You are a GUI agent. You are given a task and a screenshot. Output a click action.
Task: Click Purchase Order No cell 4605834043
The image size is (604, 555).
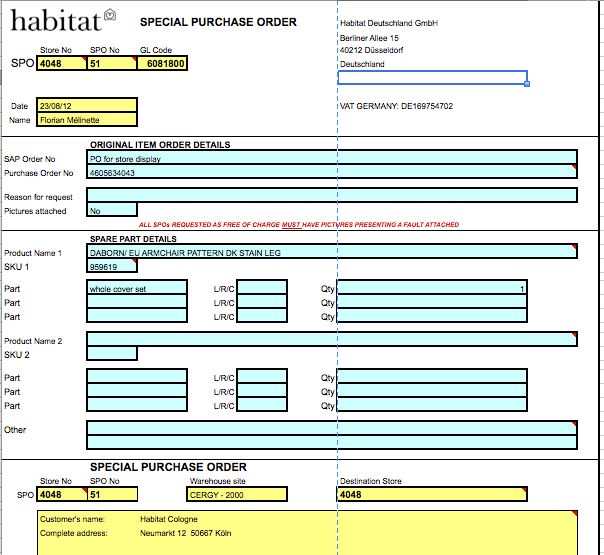point(332,173)
